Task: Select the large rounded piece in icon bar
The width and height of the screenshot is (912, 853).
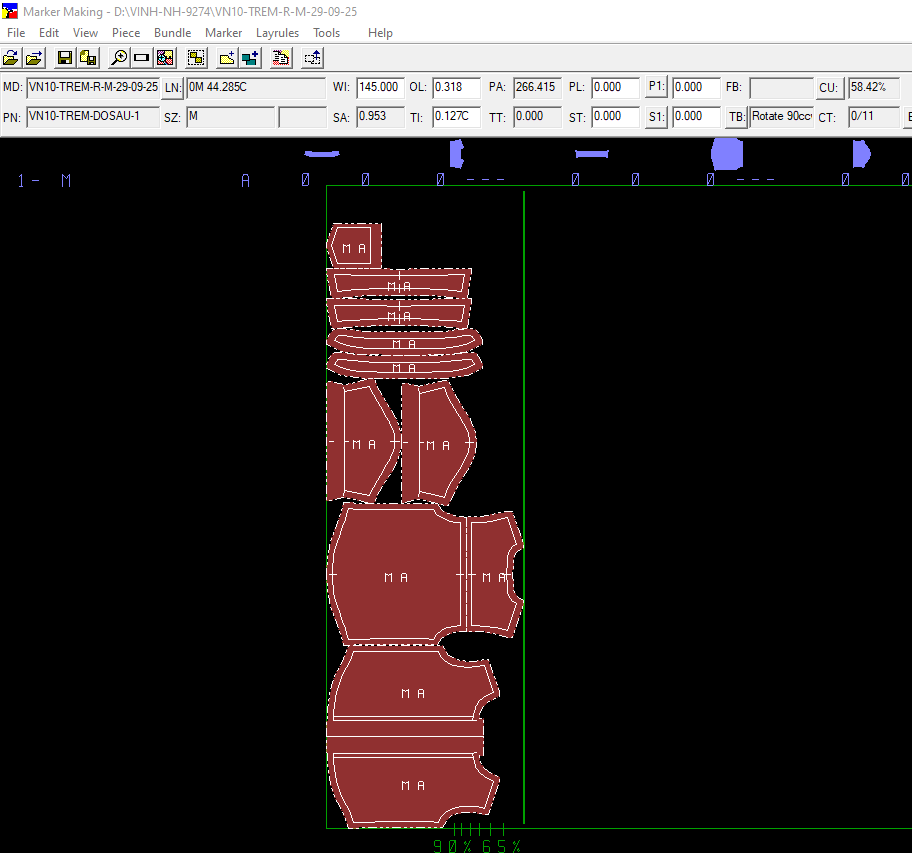Action: [727, 154]
